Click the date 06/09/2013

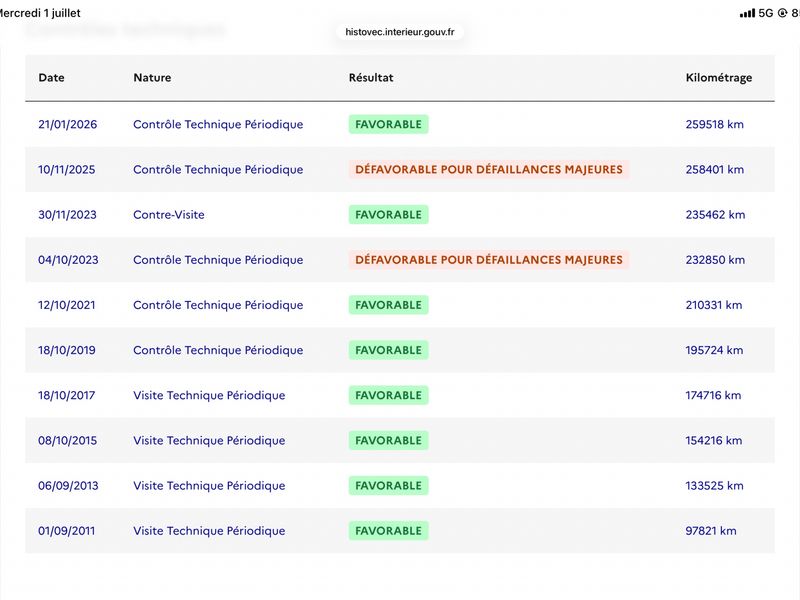click(68, 486)
